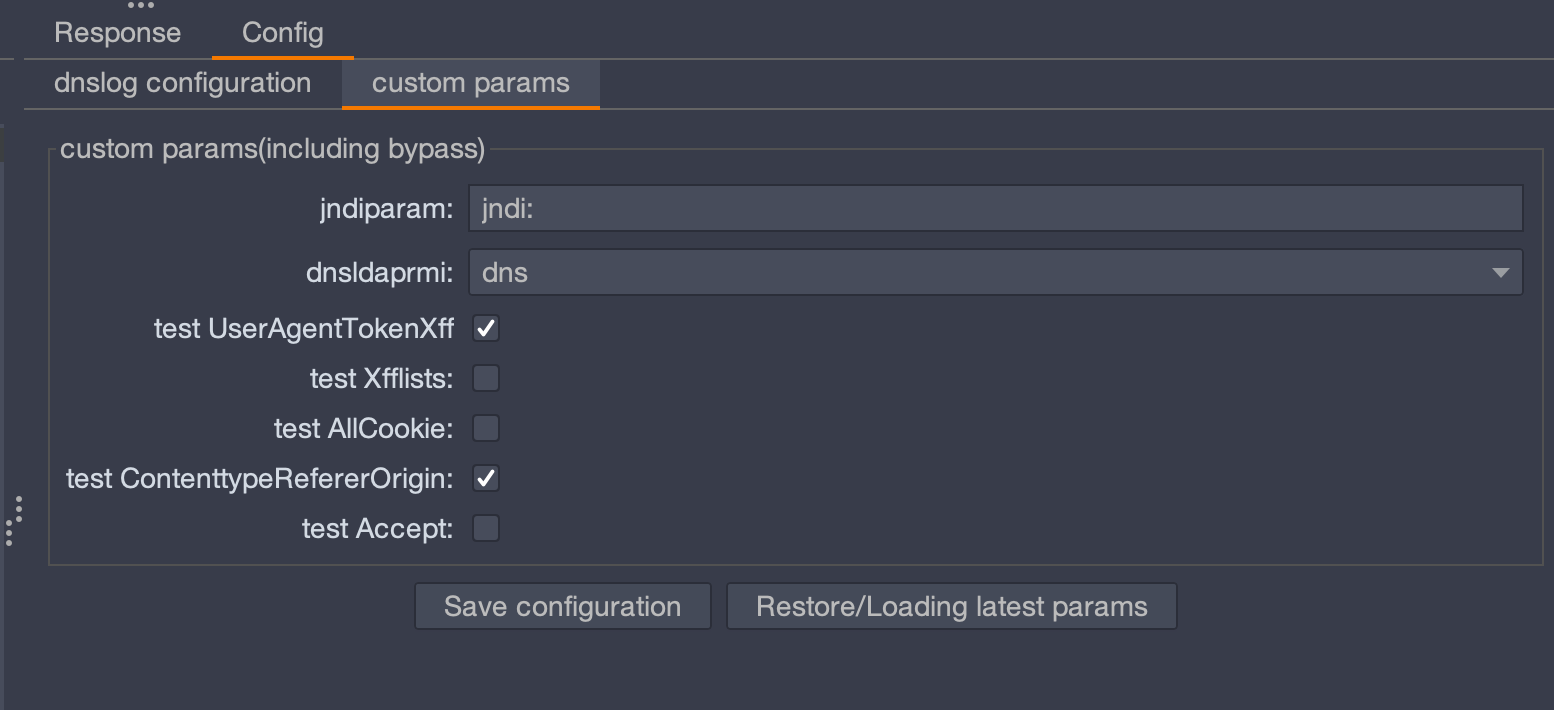Click the Save configuration button

(562, 606)
